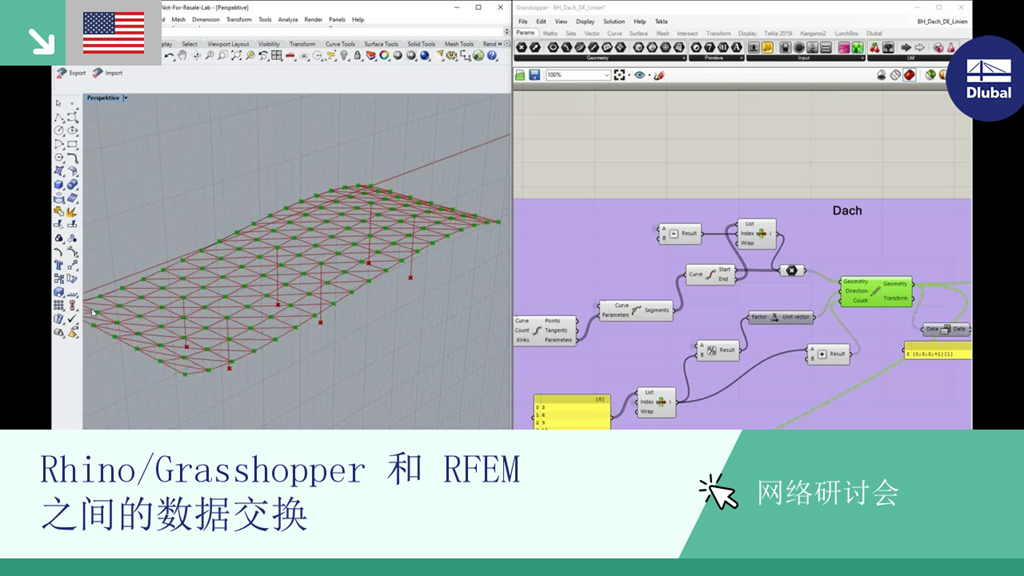
Task: Select the green Geometry Direction Count component
Action: click(876, 291)
